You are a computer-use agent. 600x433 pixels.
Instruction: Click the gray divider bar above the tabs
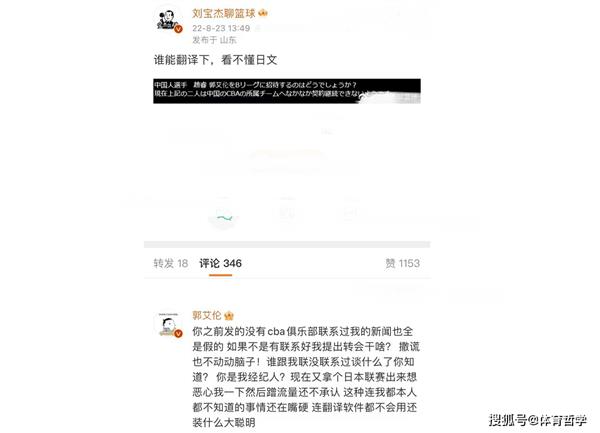pyautogui.click(x=287, y=244)
